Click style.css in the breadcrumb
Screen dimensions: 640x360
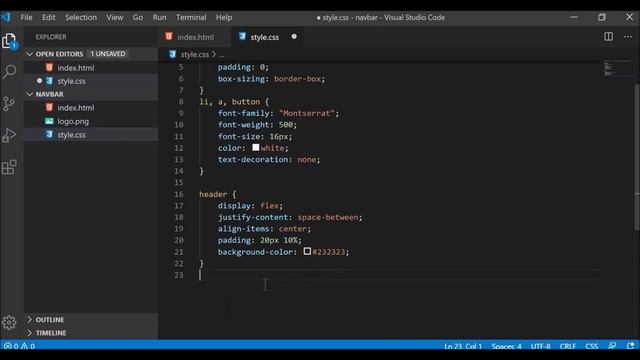(195, 54)
